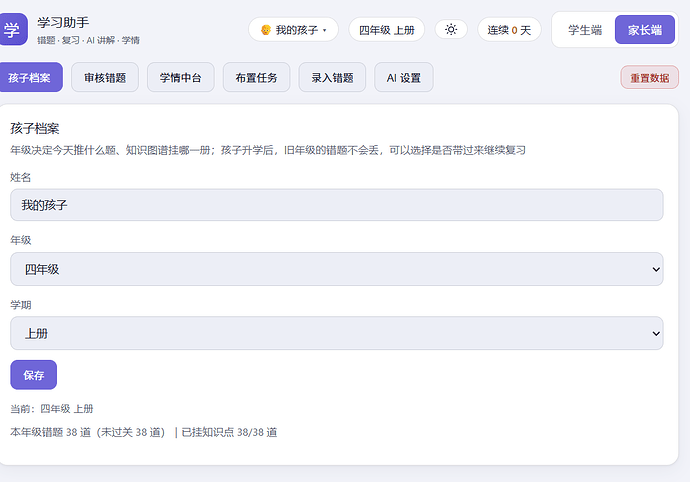690x482 pixels.
Task: Click the 四年级 上册 grade pill
Action: pos(386,29)
